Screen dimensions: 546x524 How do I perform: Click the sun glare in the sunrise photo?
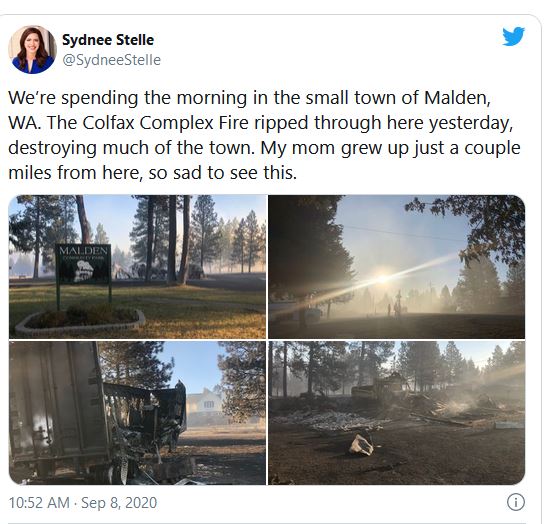coord(382,279)
